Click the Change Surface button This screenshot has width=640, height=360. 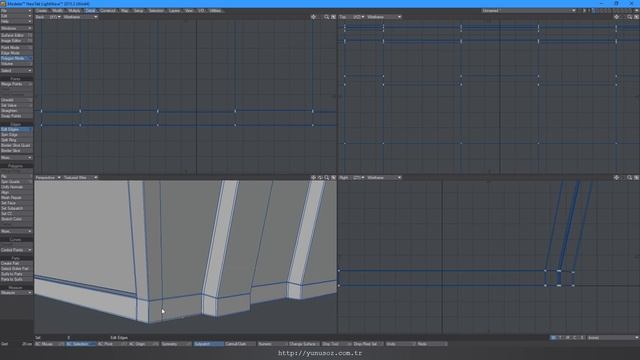click(304, 344)
